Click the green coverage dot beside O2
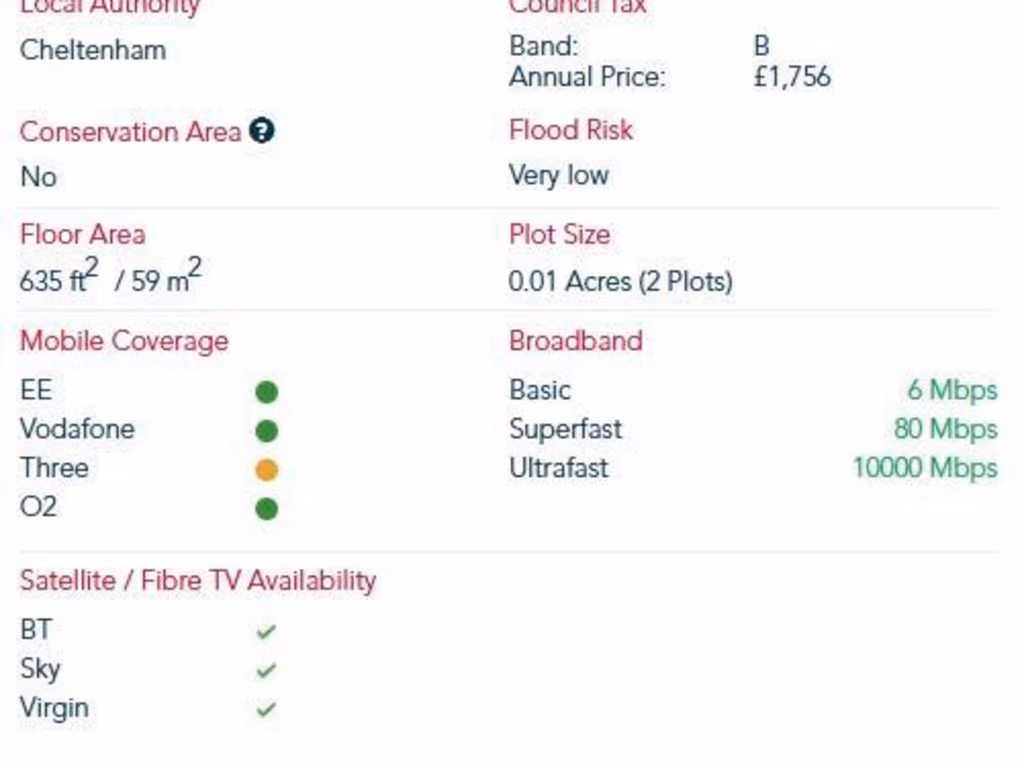The width and height of the screenshot is (1024, 768). tap(266, 509)
